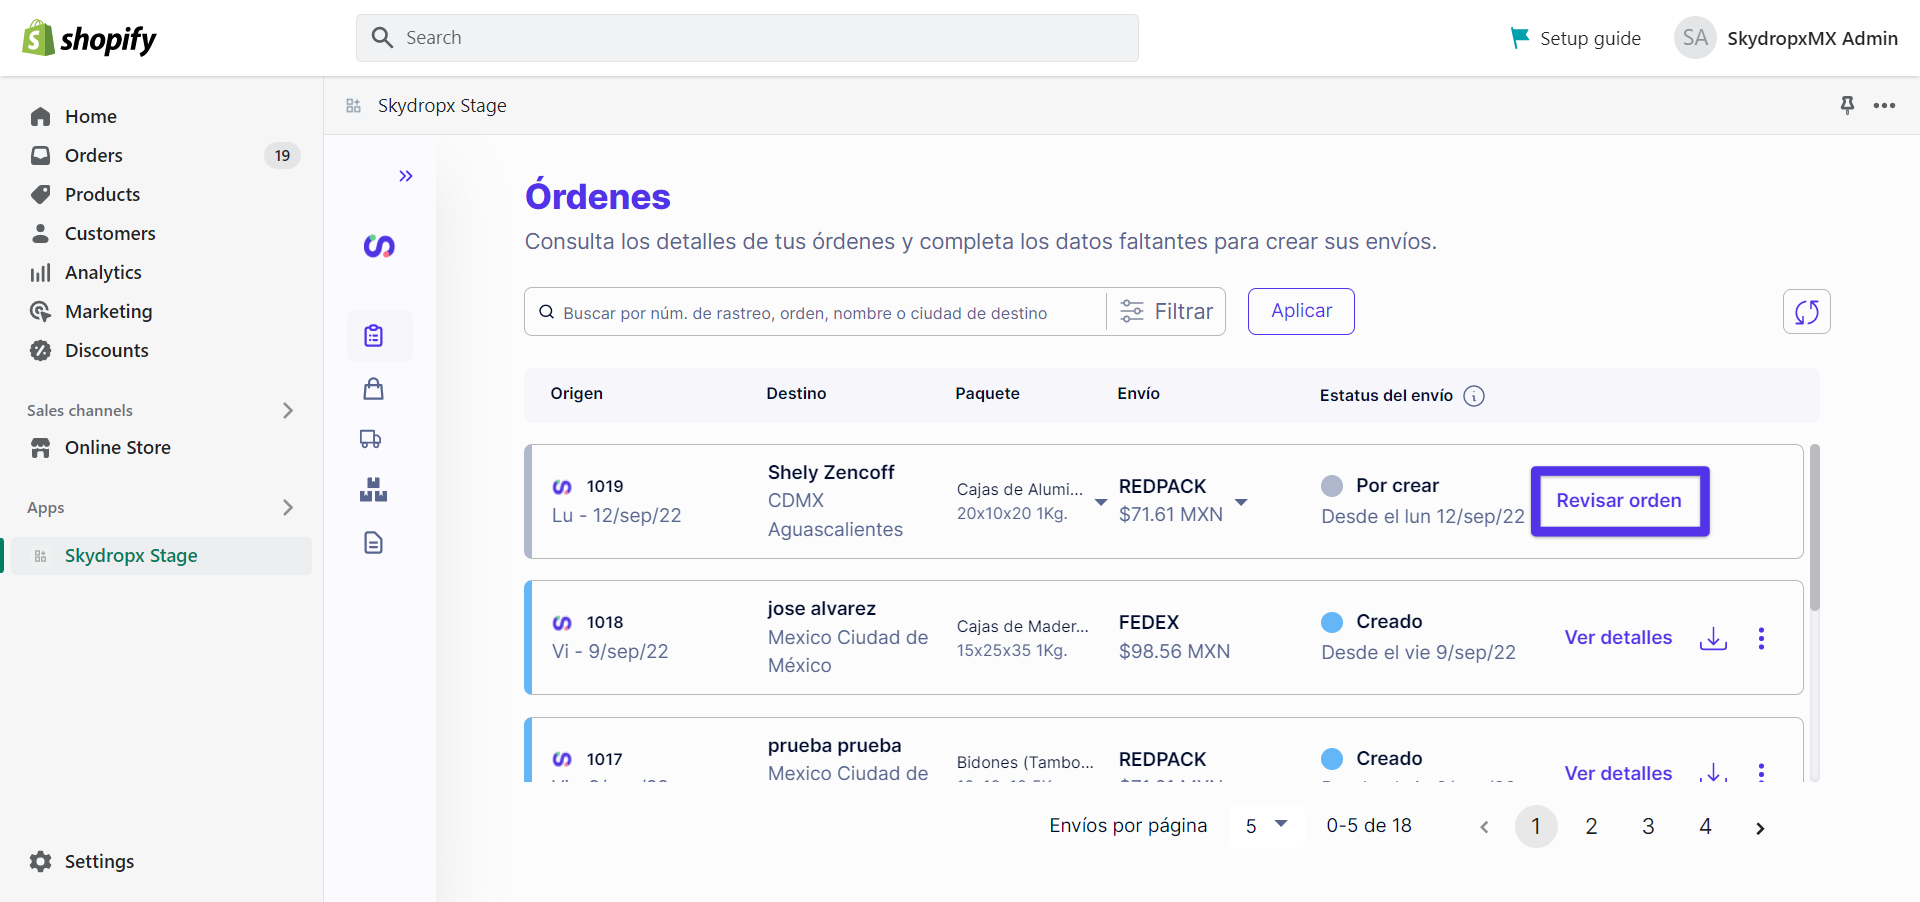Image resolution: width=1920 pixels, height=902 pixels.
Task: Click Skydropx Stage breadcrumb title
Action: point(442,106)
